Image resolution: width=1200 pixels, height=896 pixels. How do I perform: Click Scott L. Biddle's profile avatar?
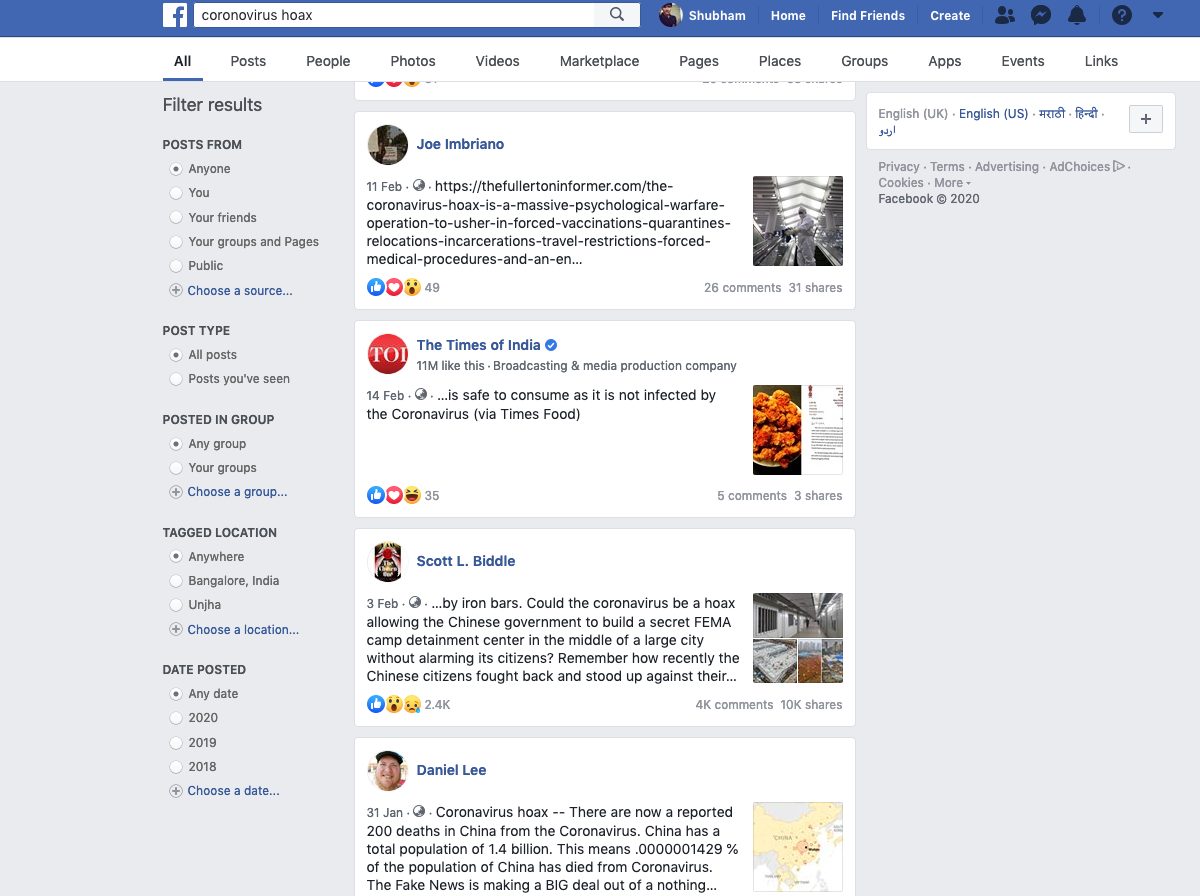(x=387, y=562)
